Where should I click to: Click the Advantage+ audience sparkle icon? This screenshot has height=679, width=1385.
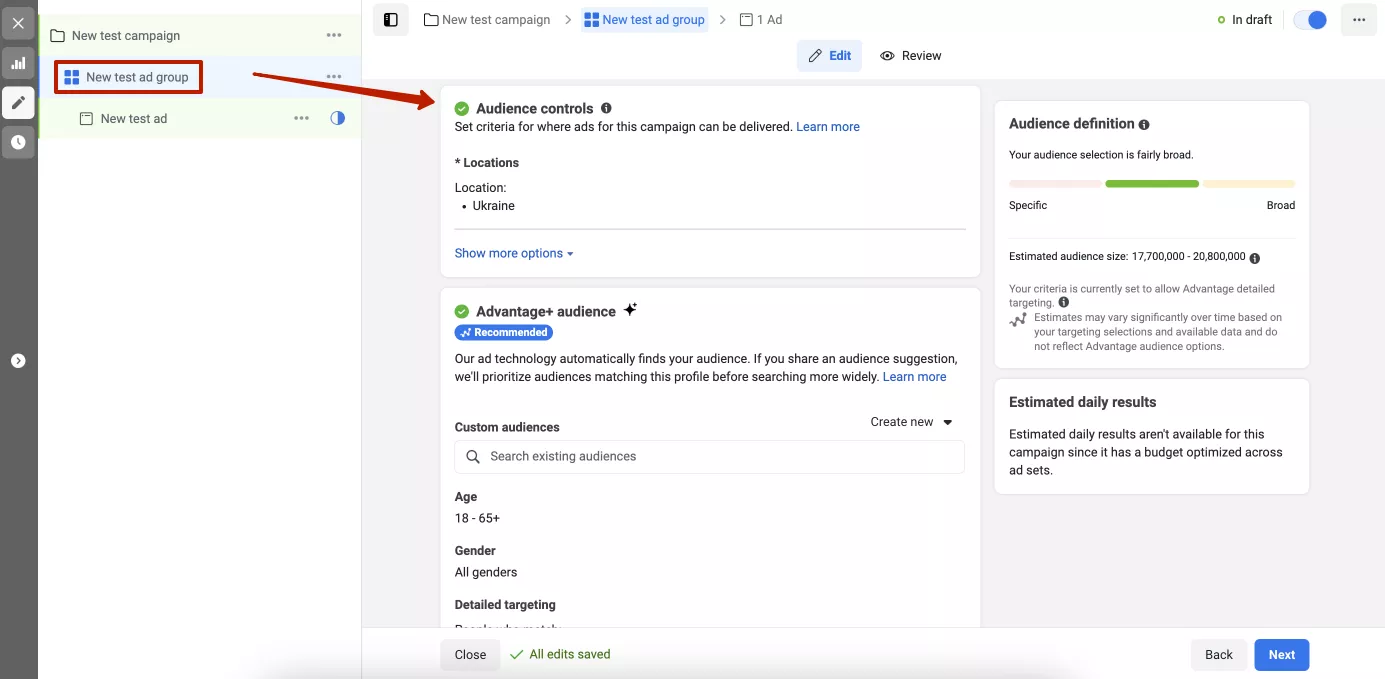click(x=630, y=310)
